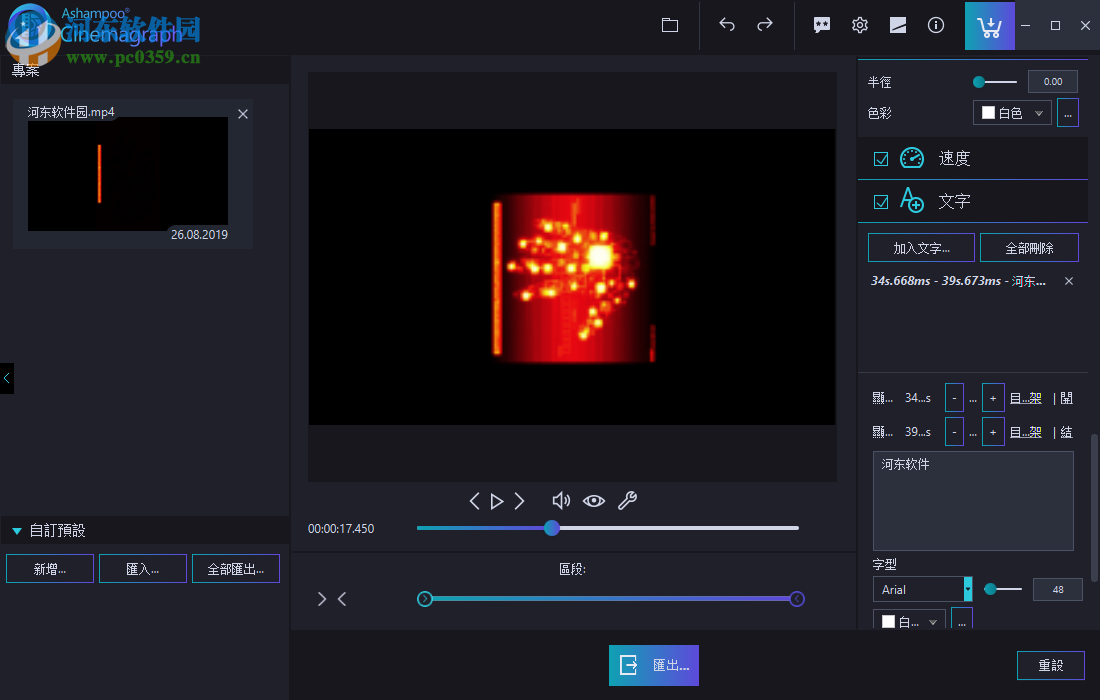Open the shopping cart purchase icon
This screenshot has width=1100, height=700.
[989, 27]
